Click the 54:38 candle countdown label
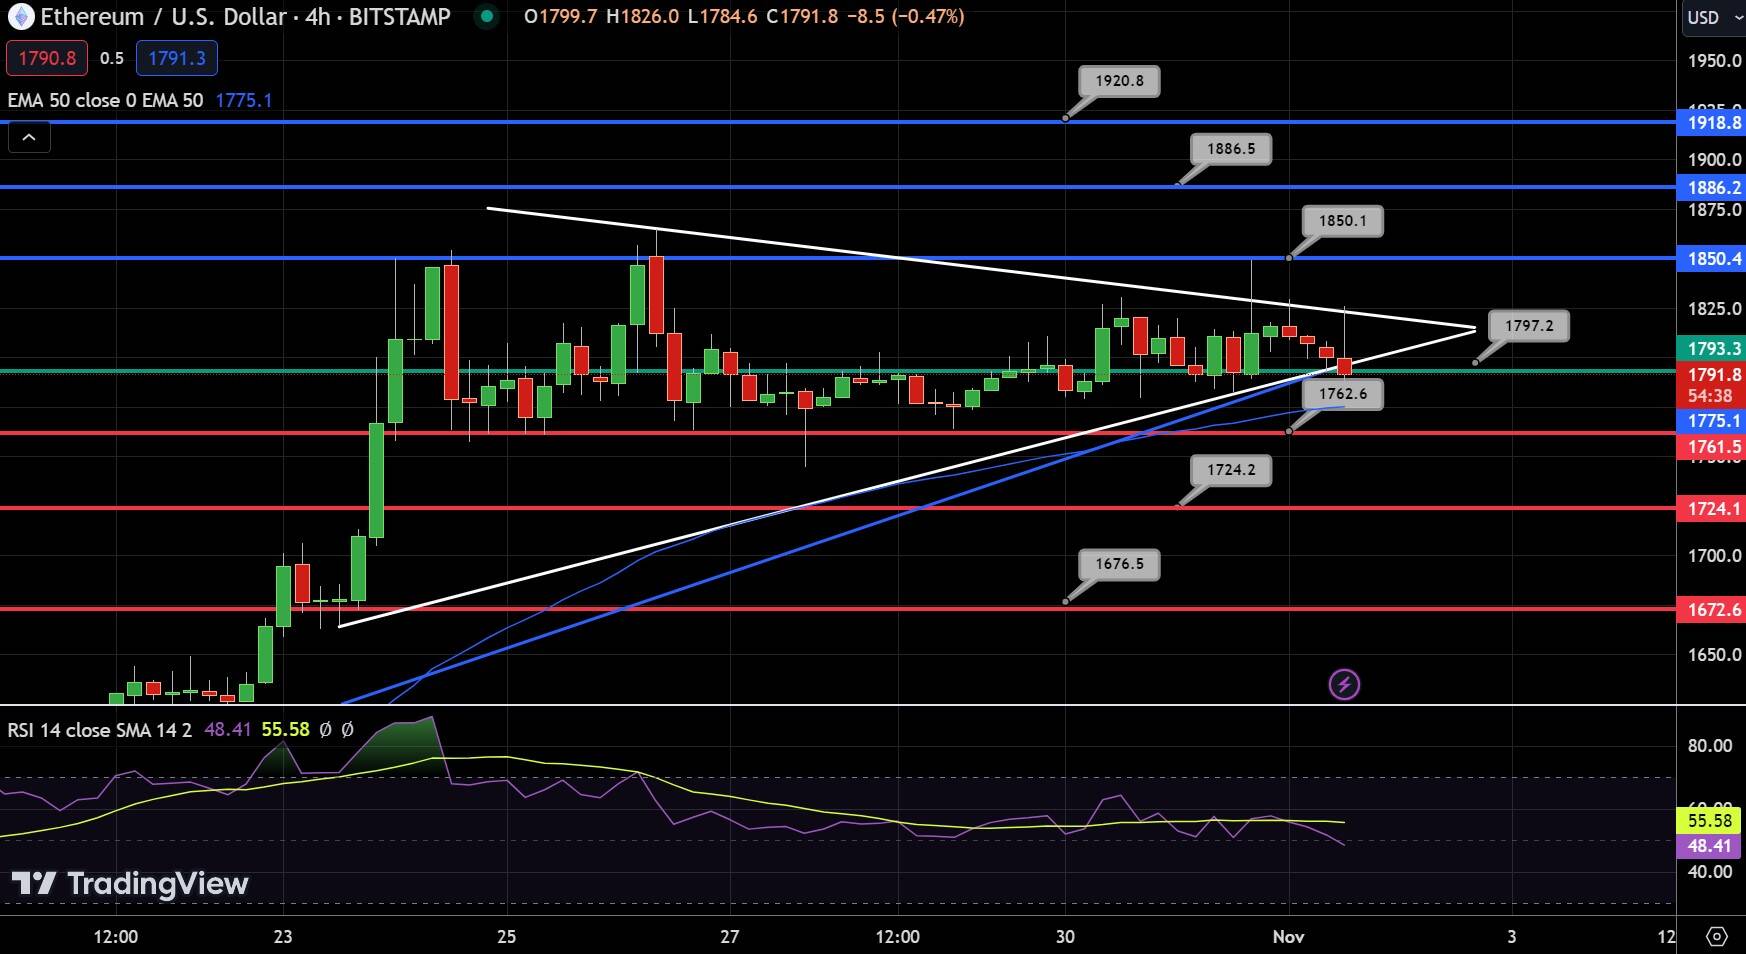 pyautogui.click(x=1710, y=396)
